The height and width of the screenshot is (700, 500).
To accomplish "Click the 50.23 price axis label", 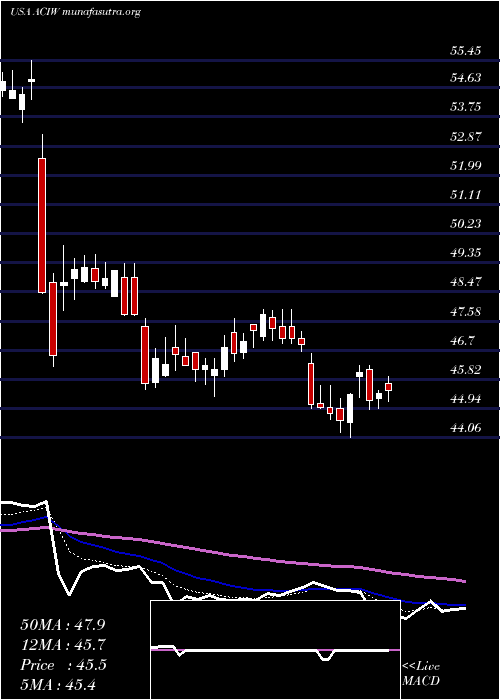I will click(466, 224).
